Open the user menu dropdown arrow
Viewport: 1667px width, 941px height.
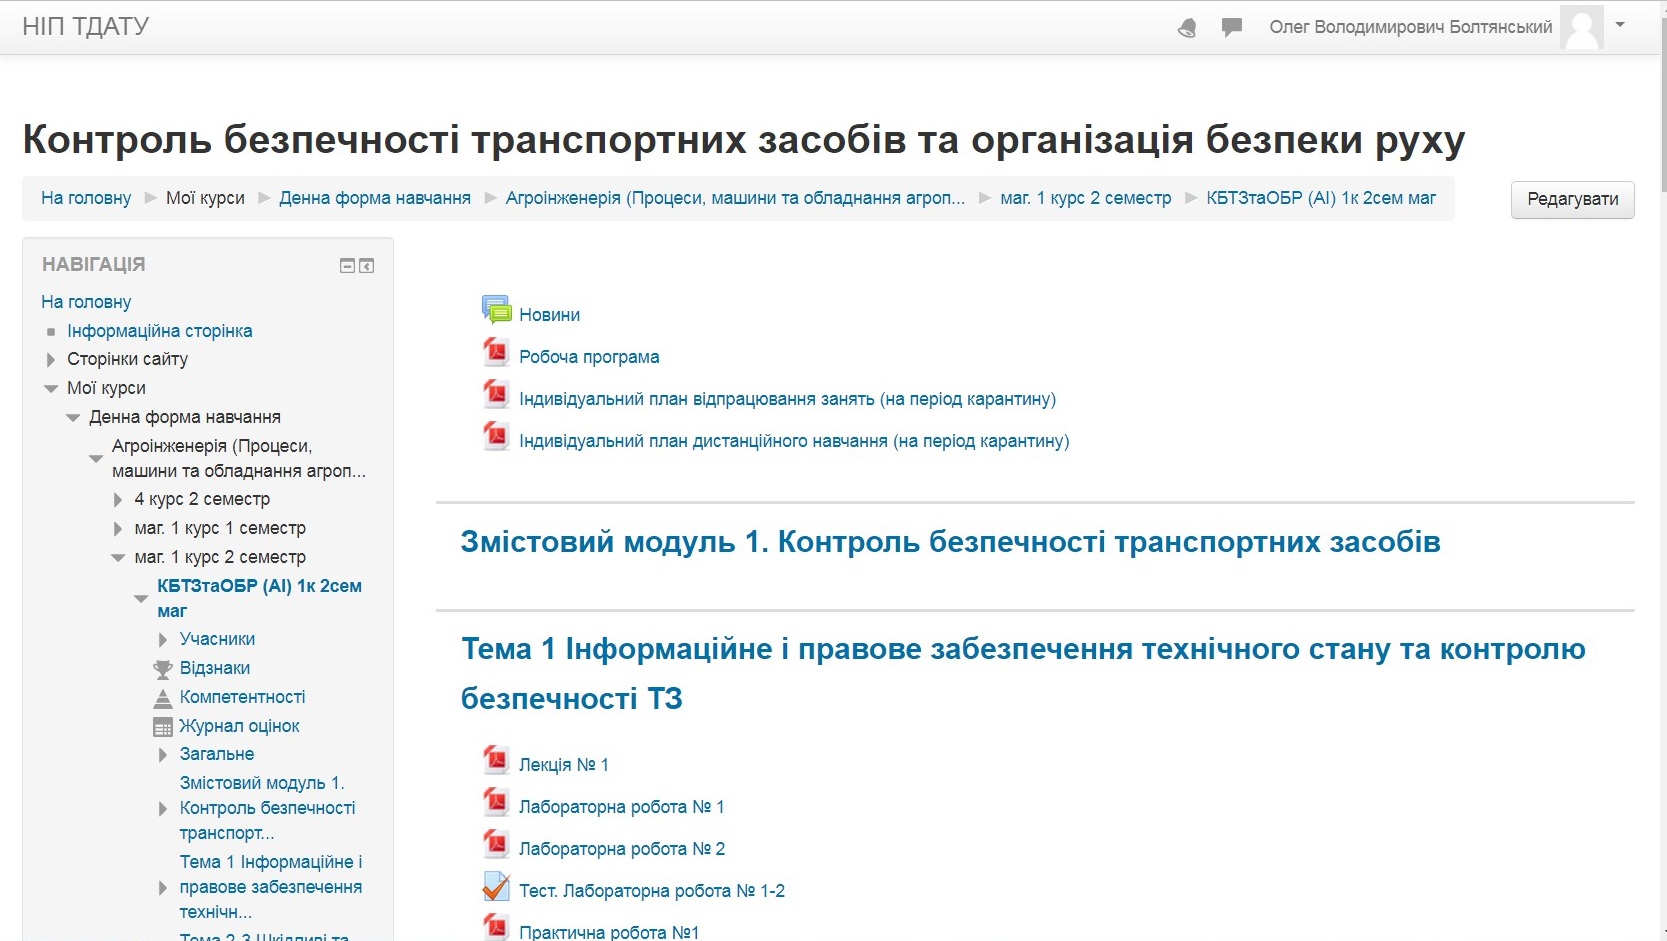(x=1620, y=25)
